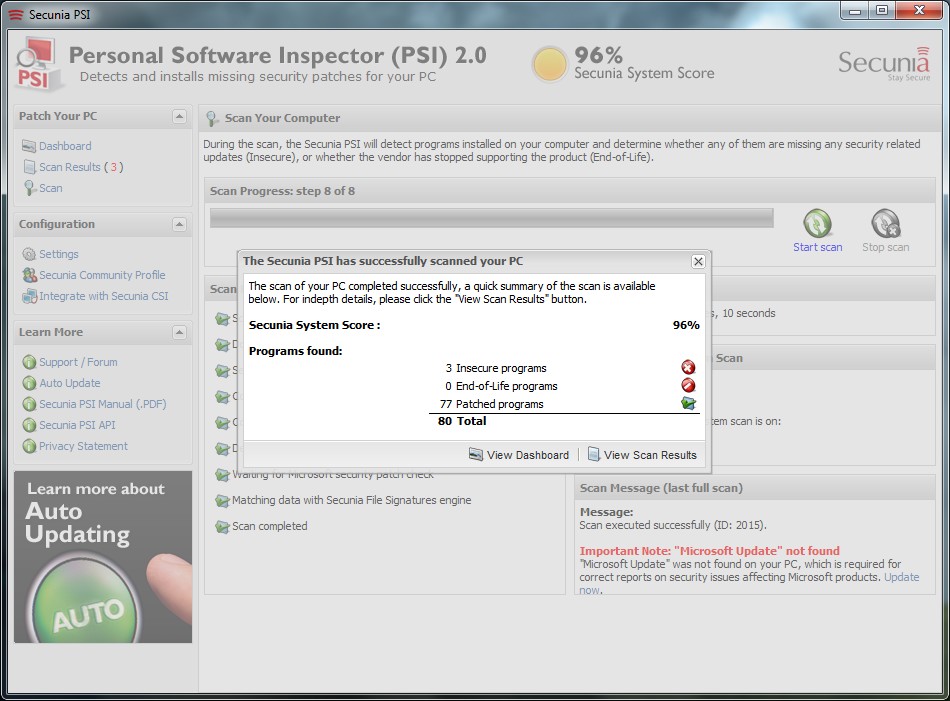Click the Secunia PSI API globe icon

(x=29, y=425)
